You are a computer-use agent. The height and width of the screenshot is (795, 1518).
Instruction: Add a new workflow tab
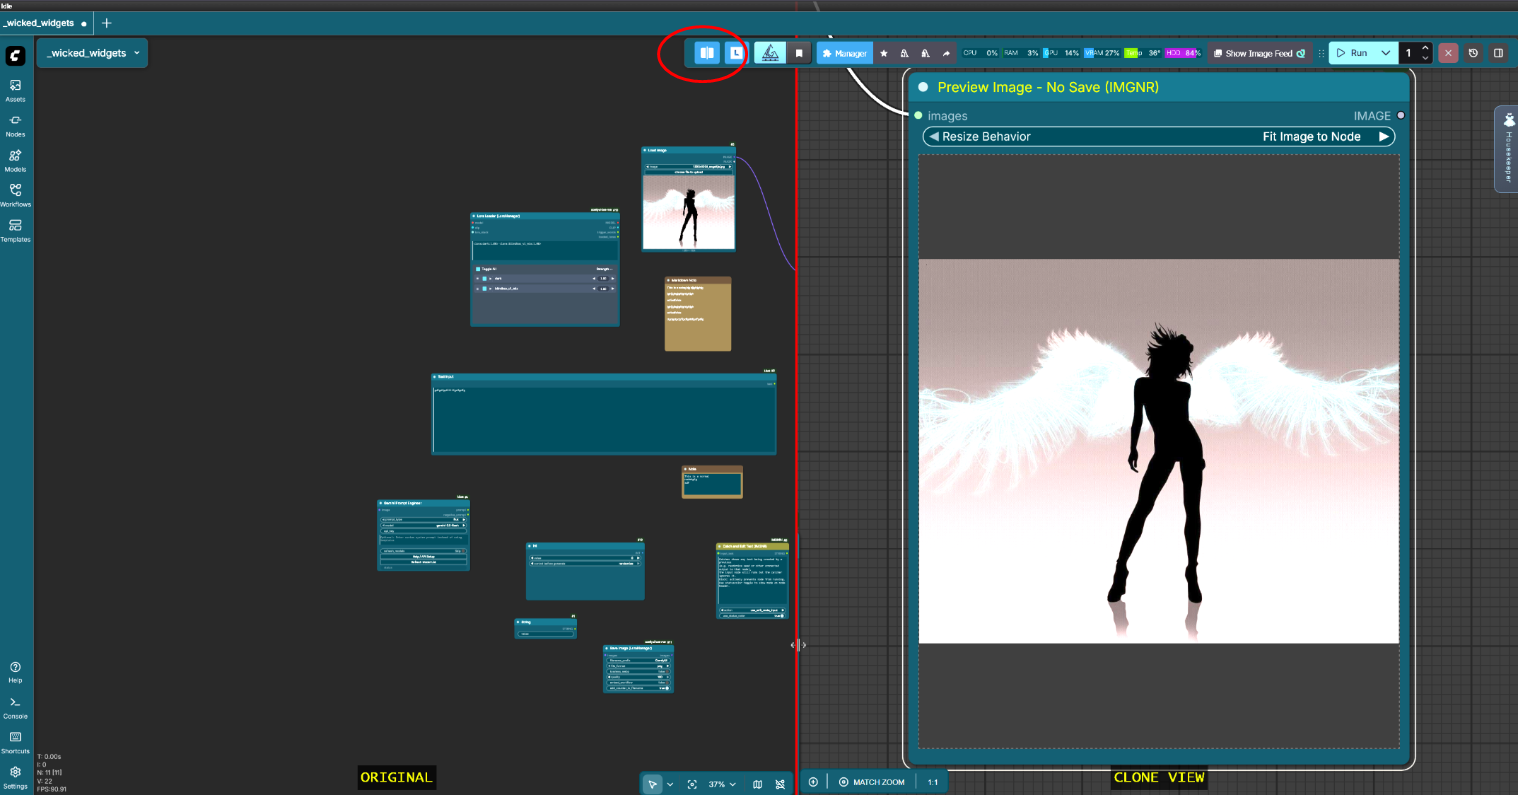[x=107, y=22]
